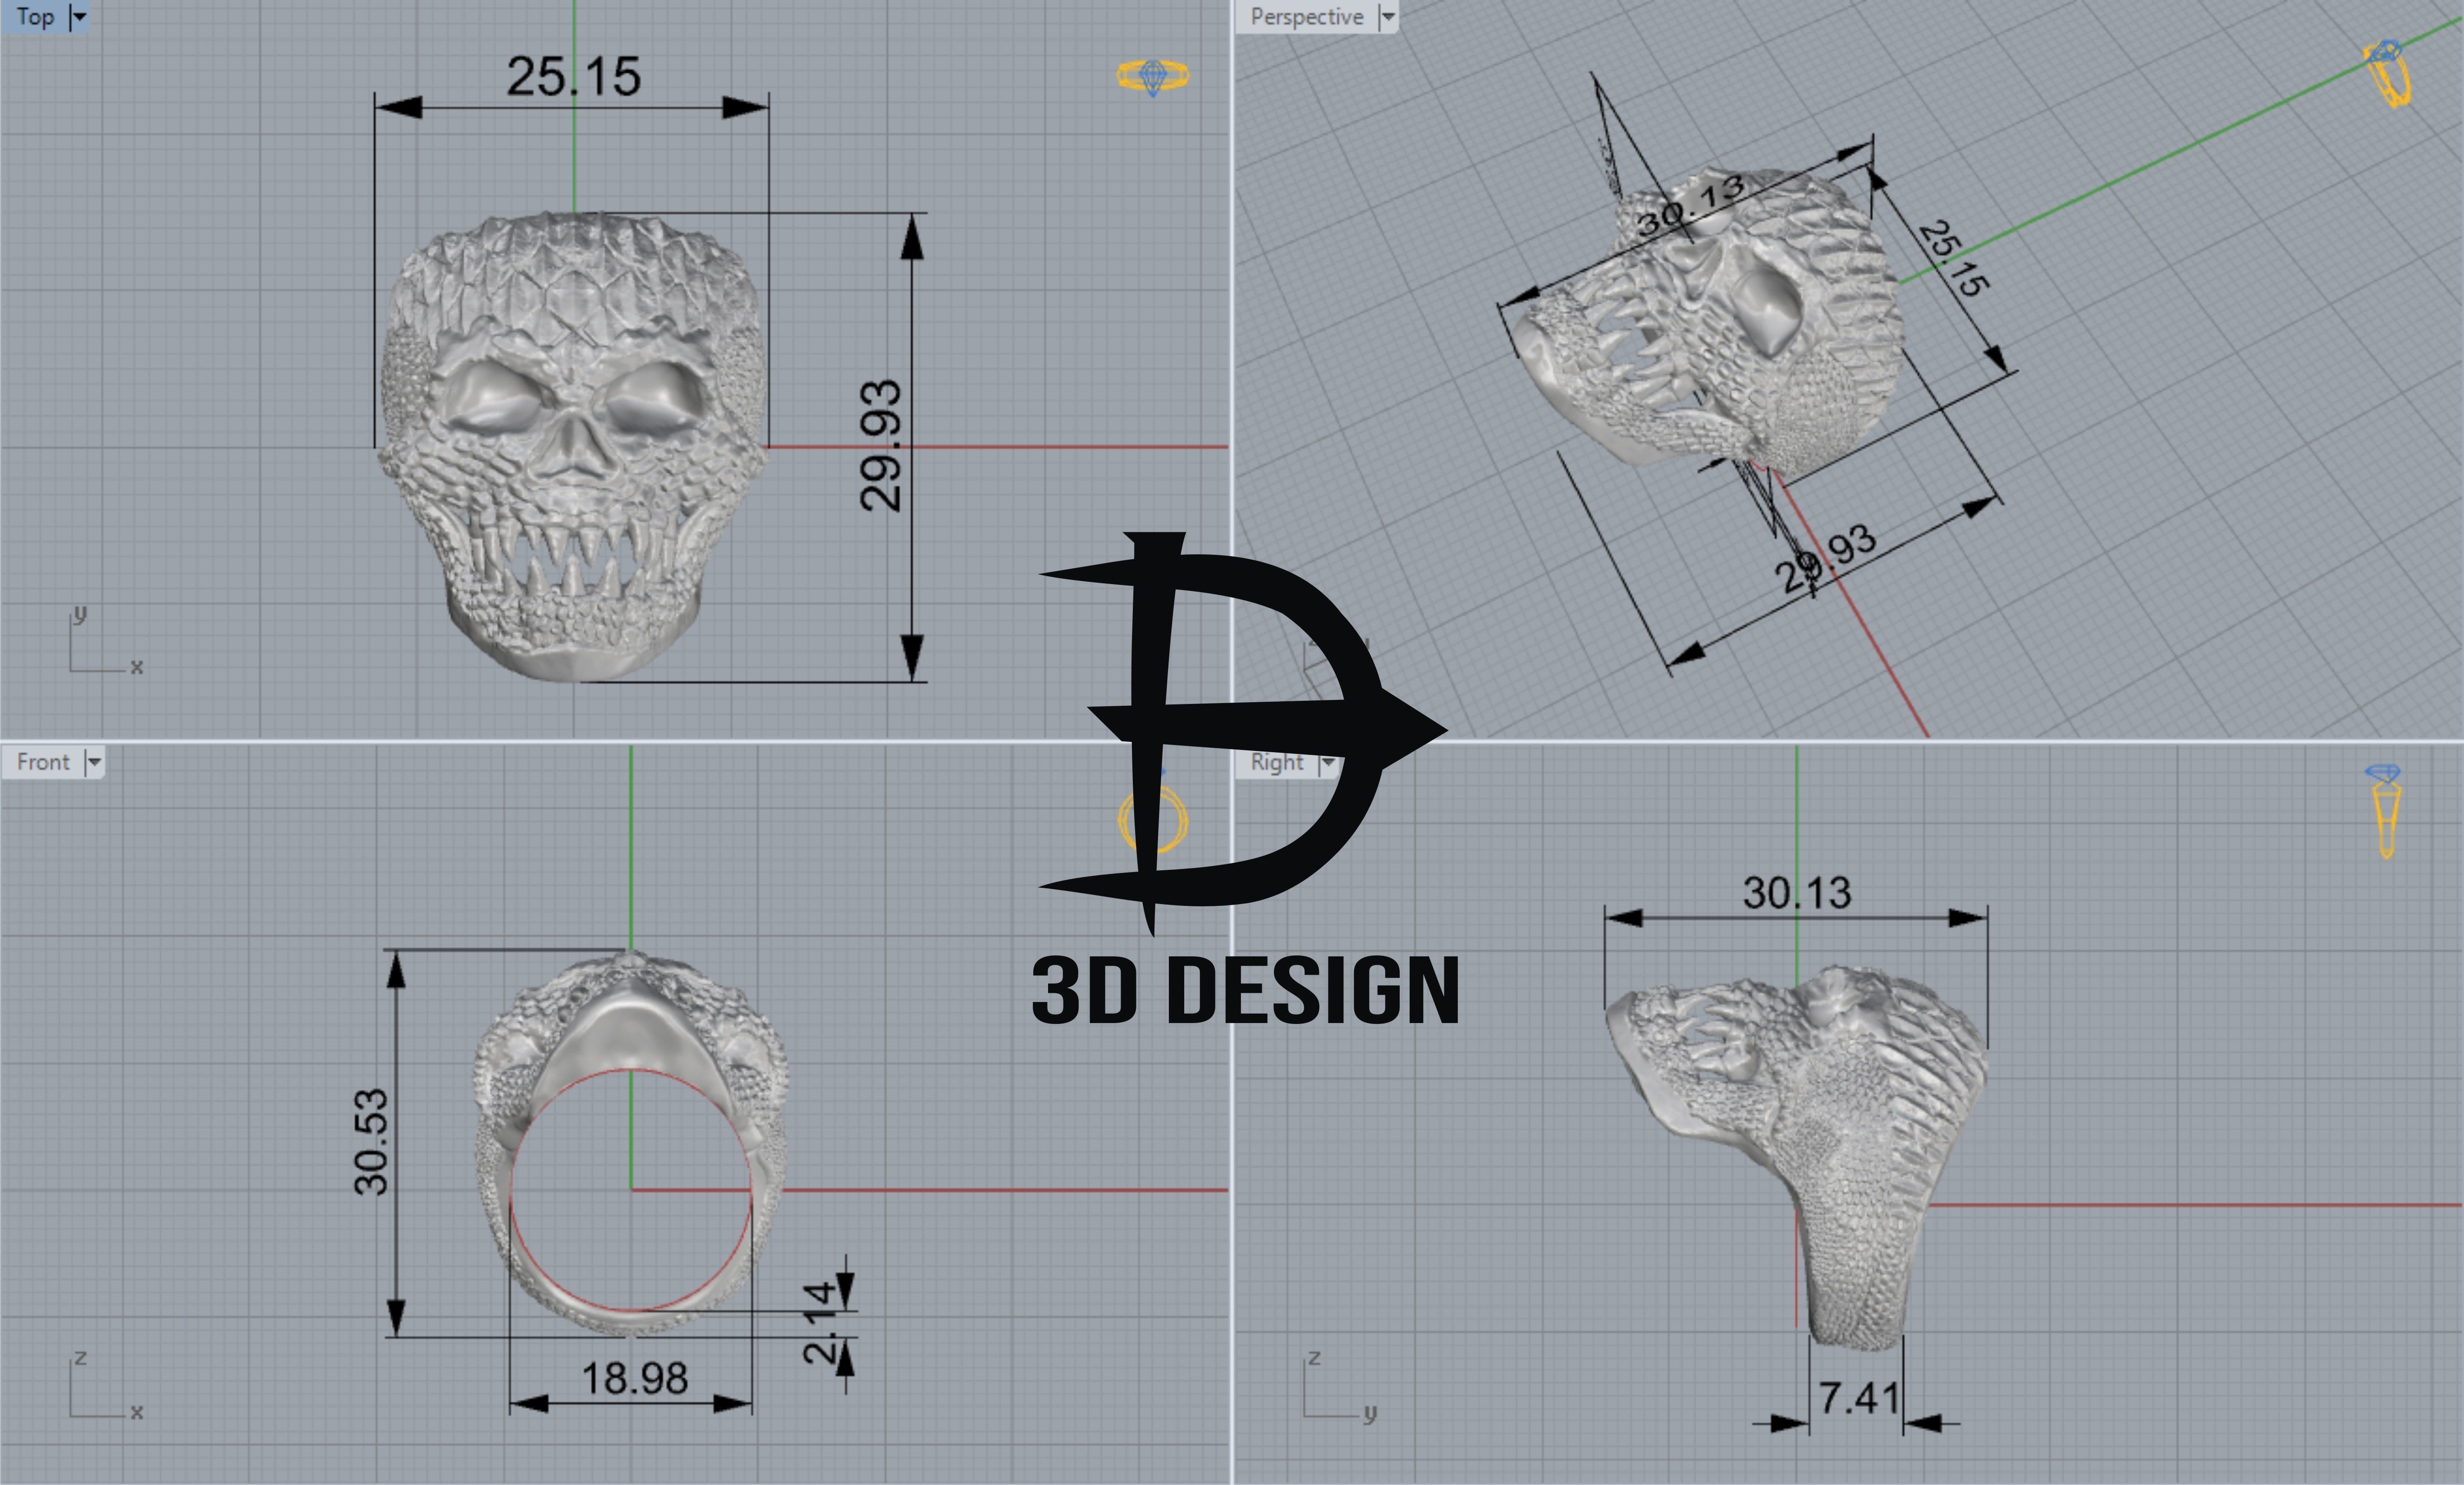This screenshot has width=2464, height=1485.
Task: Click the 29.93 dimension in Perspective viewport
Action: (x=1826, y=558)
